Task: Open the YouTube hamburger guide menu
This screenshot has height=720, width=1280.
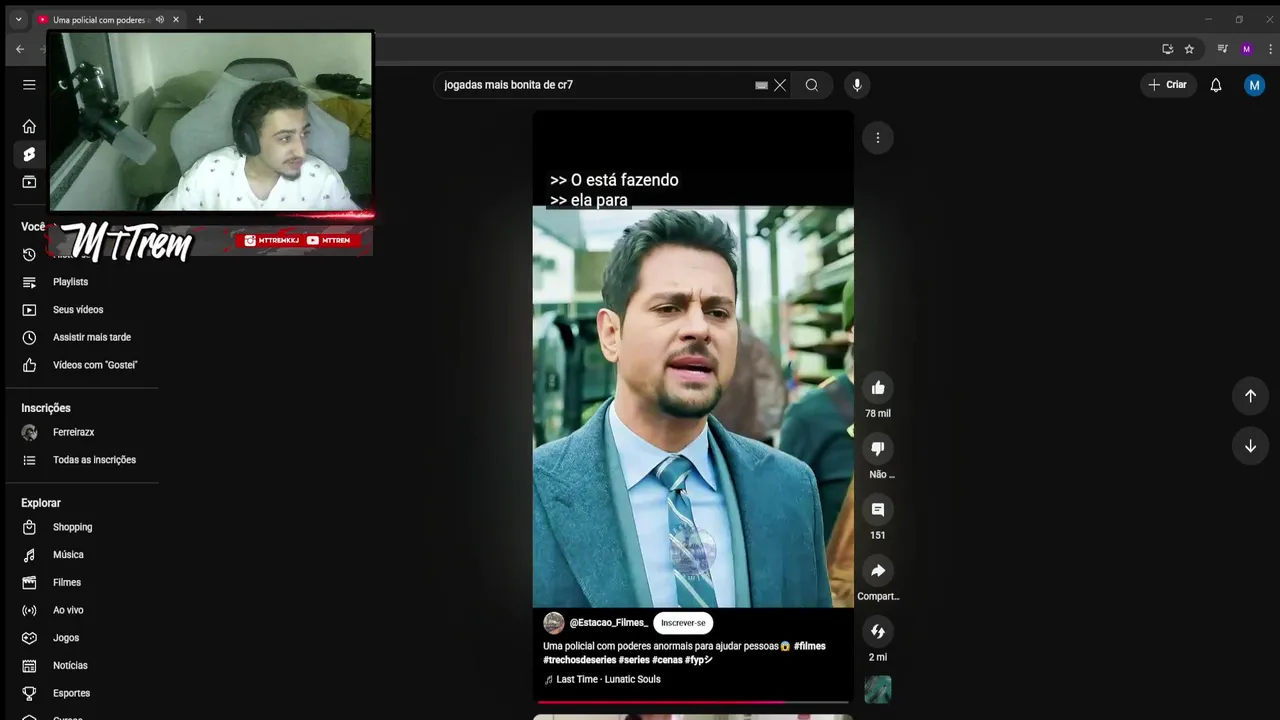Action: [29, 85]
